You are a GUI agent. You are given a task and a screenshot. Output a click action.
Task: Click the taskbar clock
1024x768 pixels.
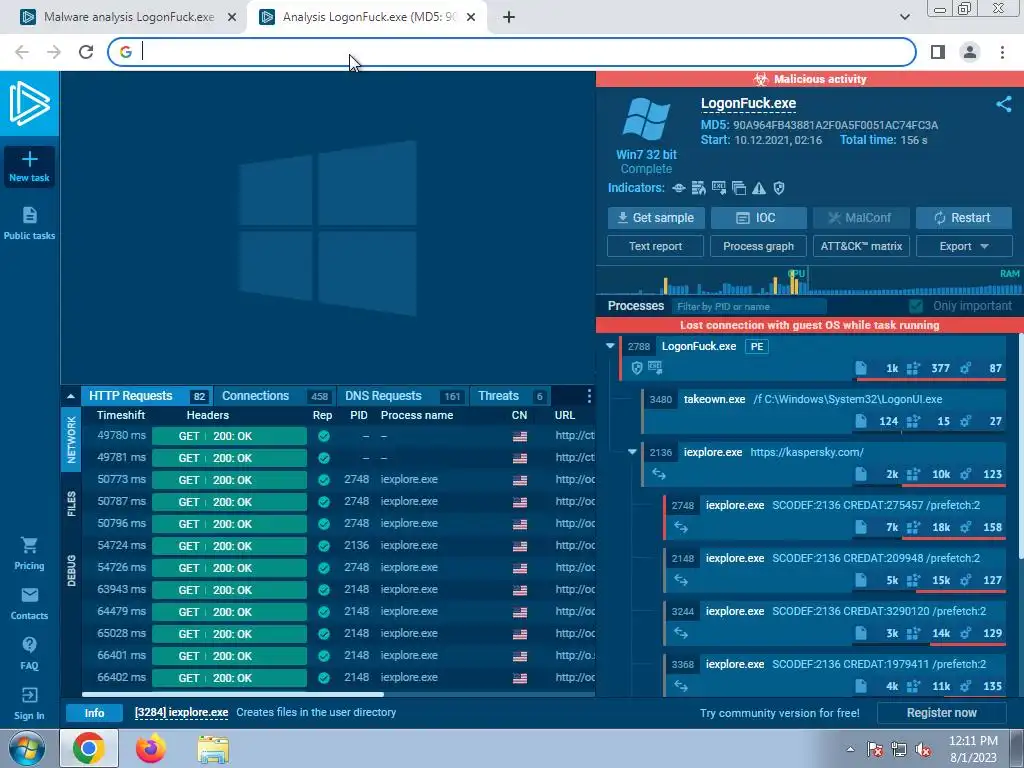(973, 749)
